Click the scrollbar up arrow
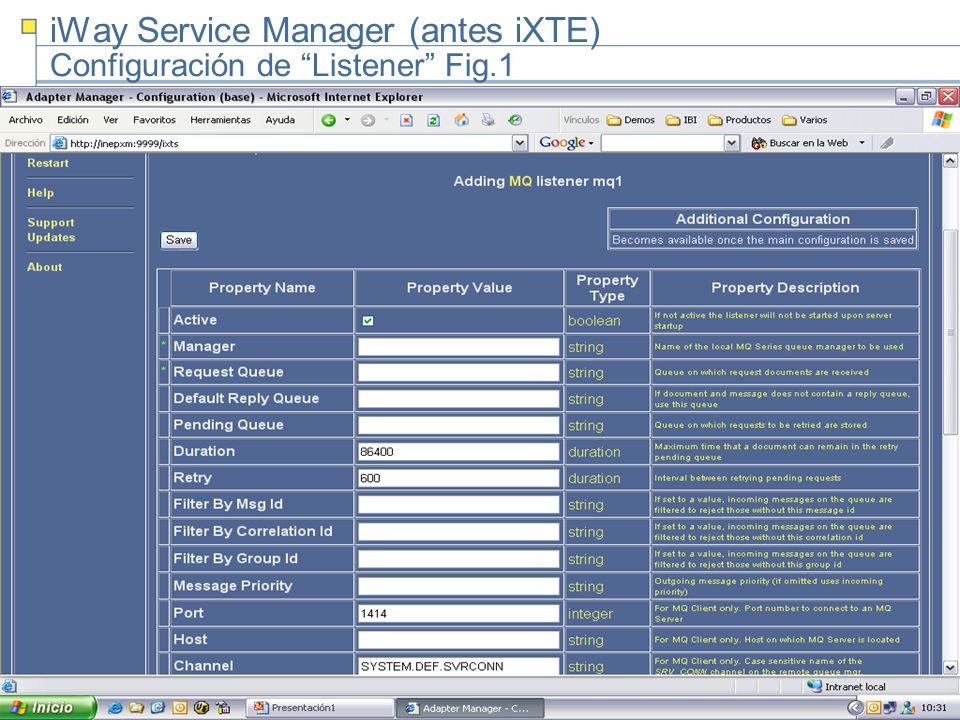The width and height of the screenshot is (960, 720). click(x=950, y=161)
